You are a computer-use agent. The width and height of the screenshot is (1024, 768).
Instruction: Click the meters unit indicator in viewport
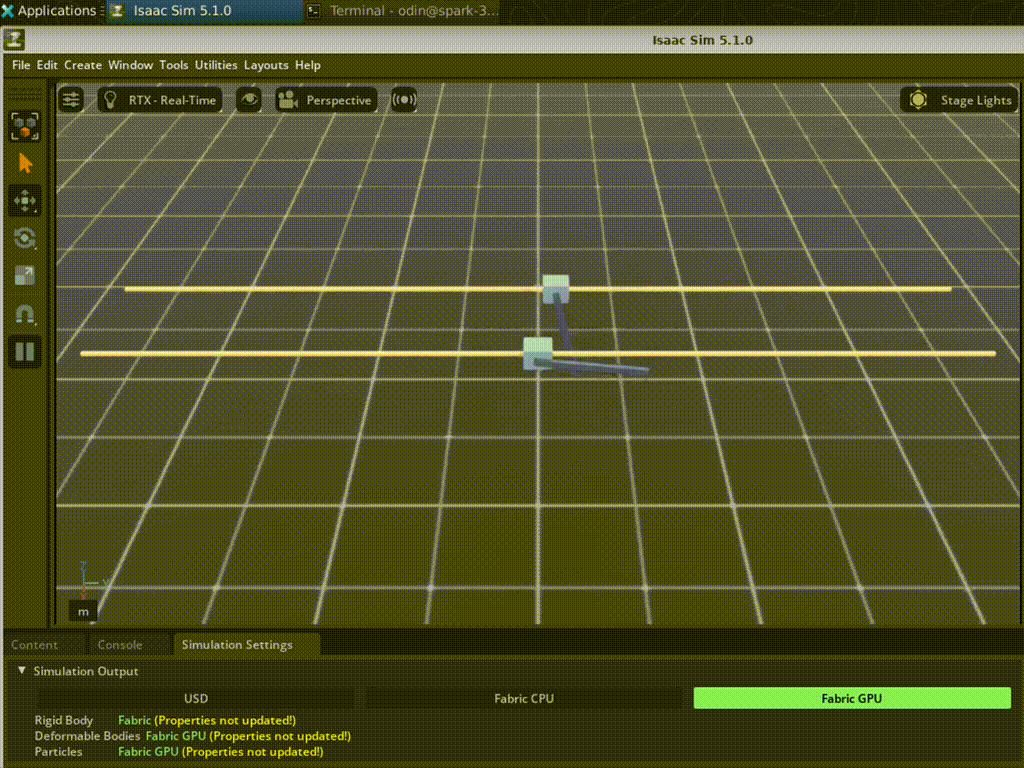coord(83,611)
